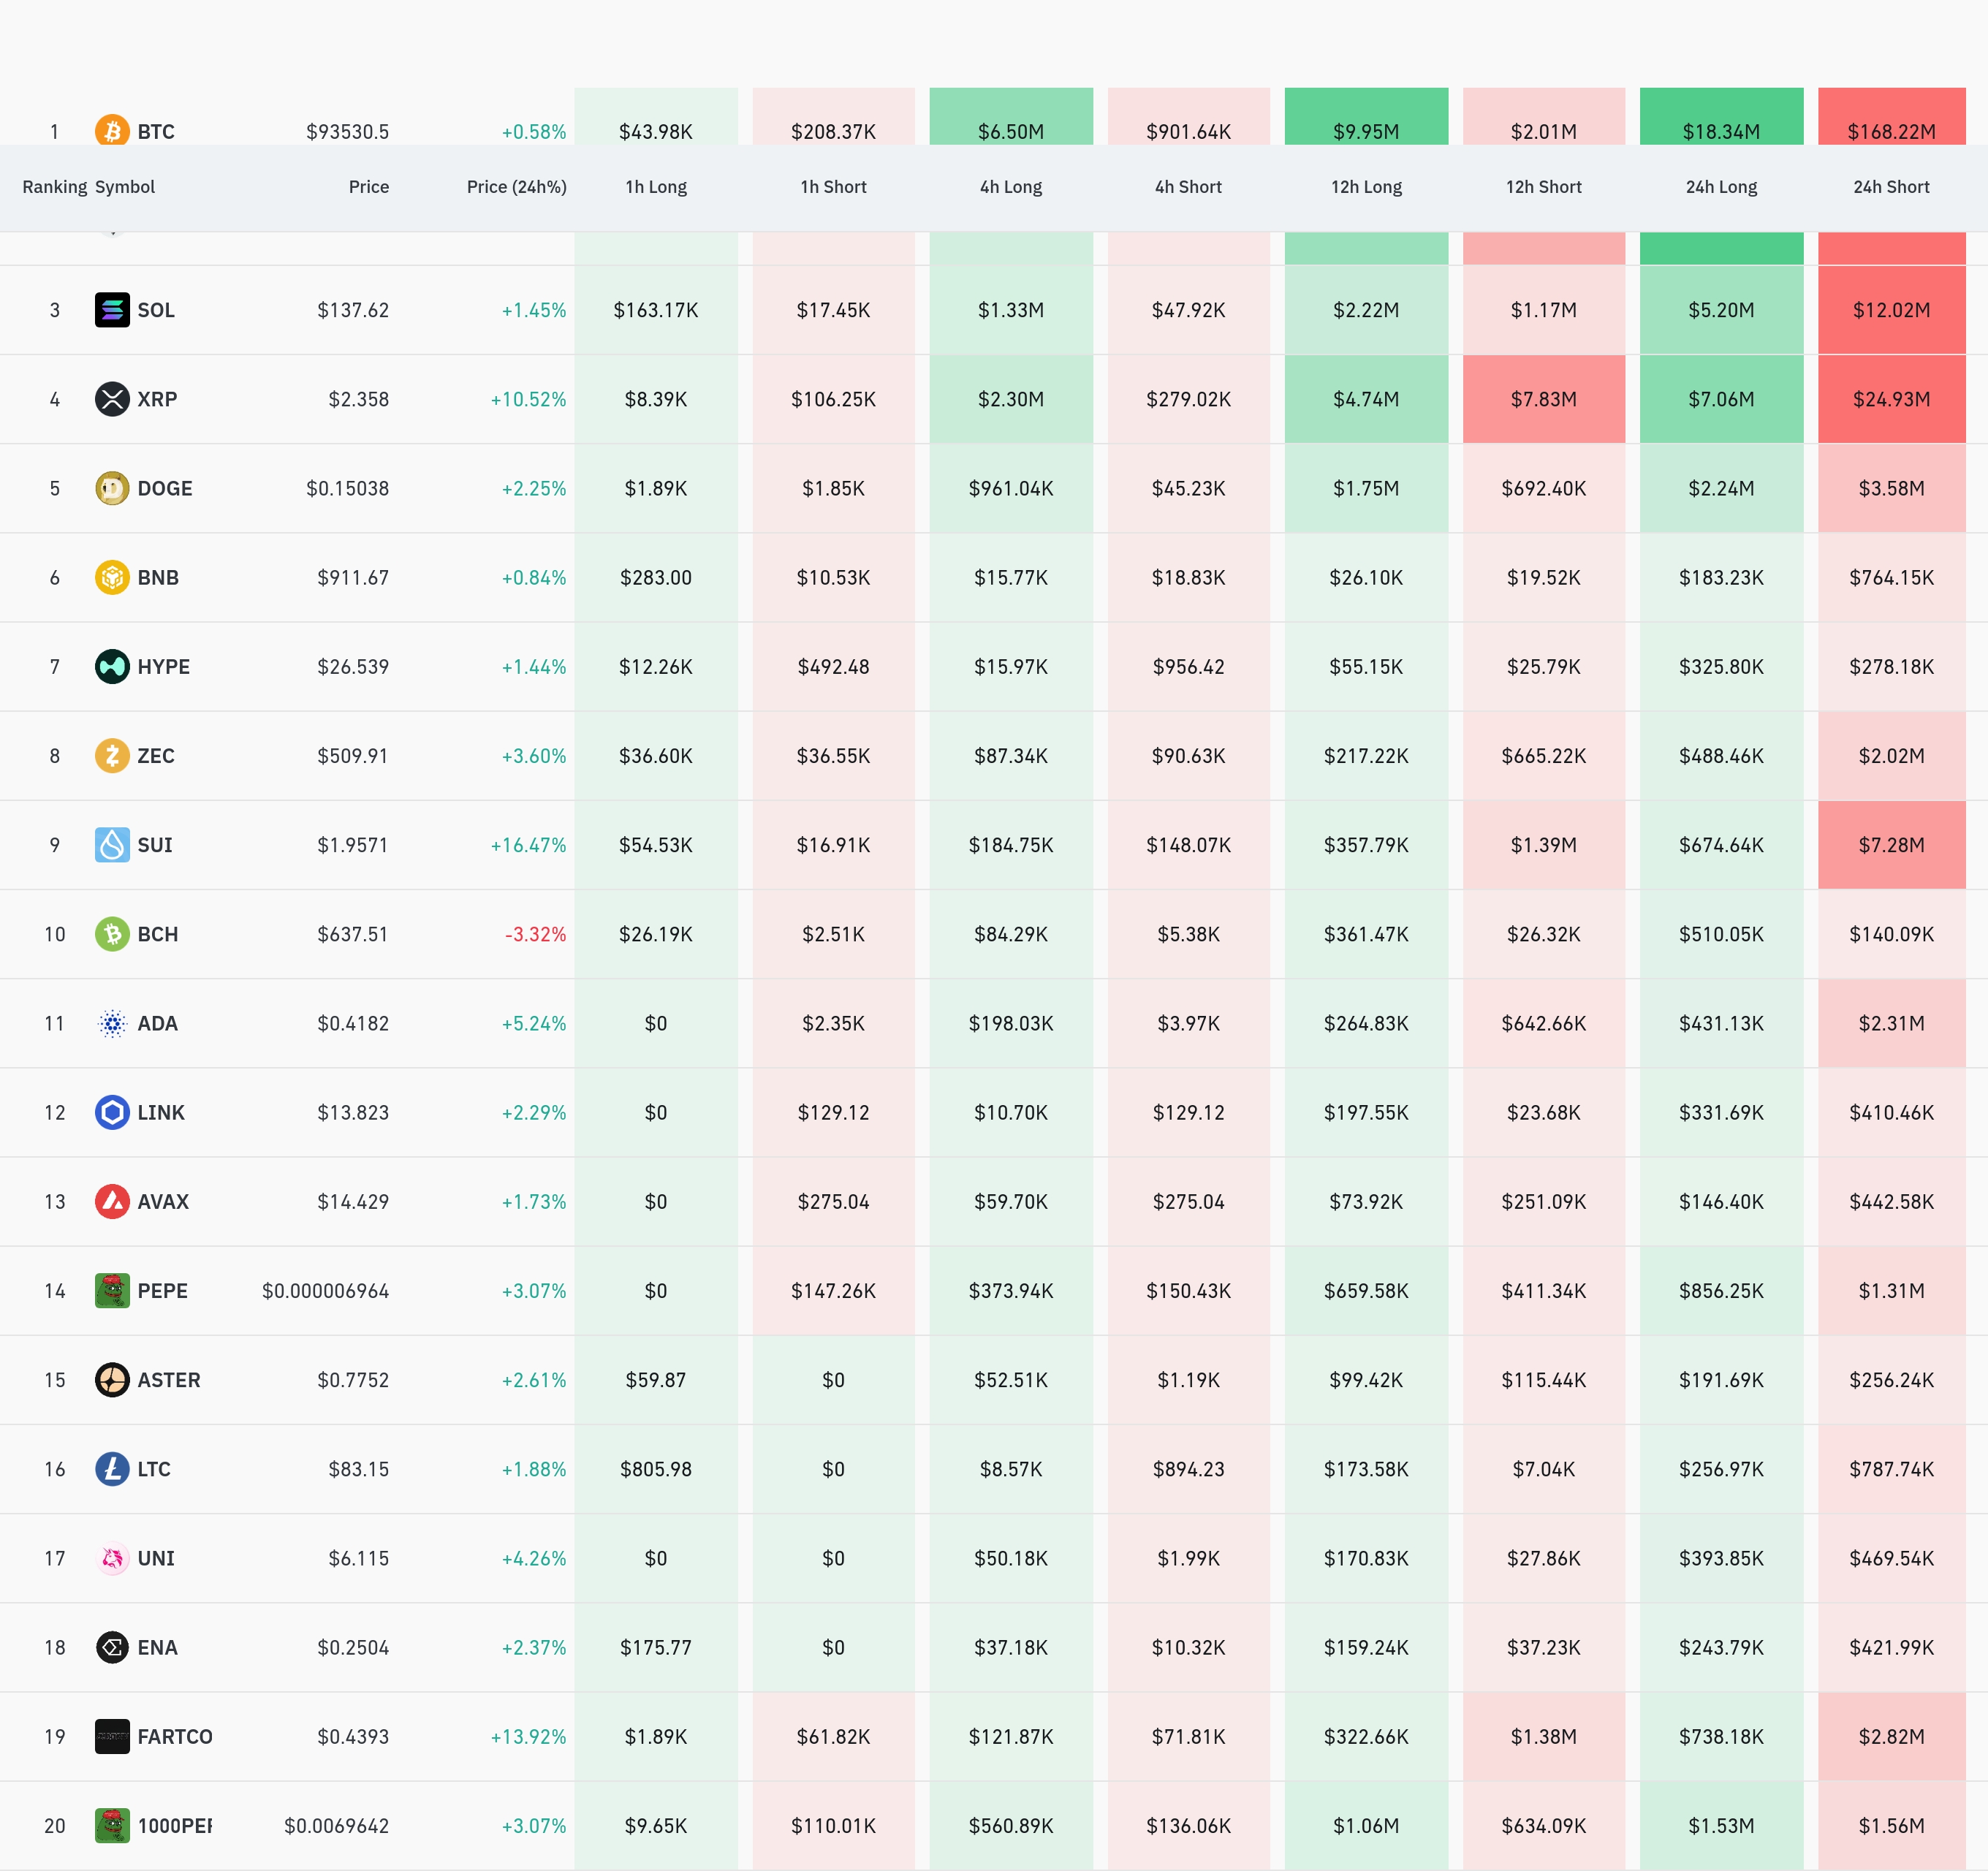Click the Solana SOL logo icon
The height and width of the screenshot is (1871, 1988).
[x=112, y=310]
